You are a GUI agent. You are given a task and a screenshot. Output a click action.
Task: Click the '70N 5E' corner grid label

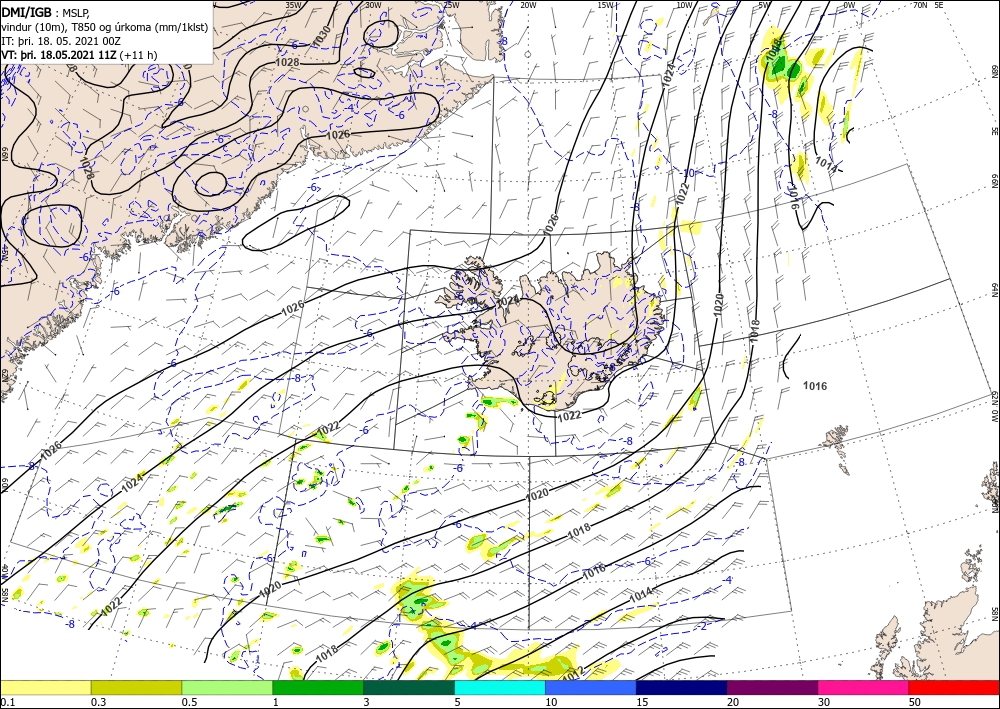928,5
